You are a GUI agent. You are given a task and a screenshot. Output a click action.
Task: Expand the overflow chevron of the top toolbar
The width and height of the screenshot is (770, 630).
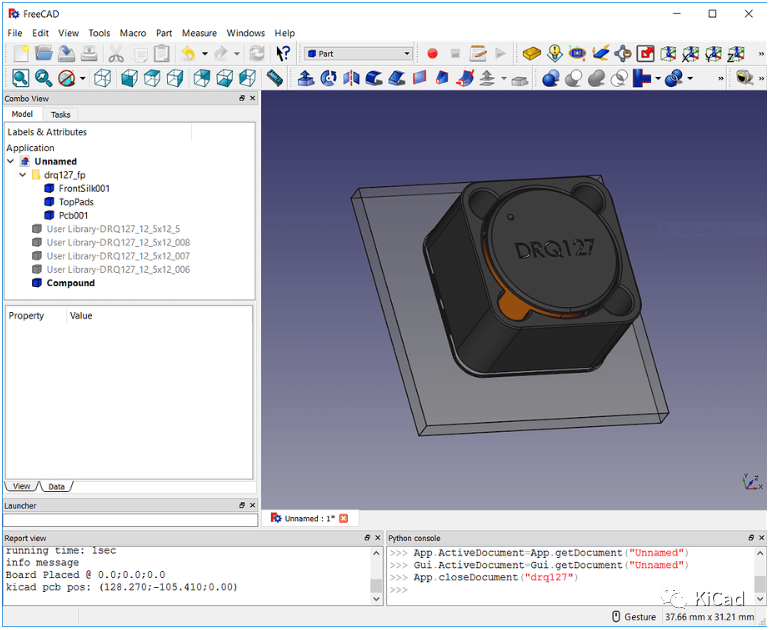(761, 54)
